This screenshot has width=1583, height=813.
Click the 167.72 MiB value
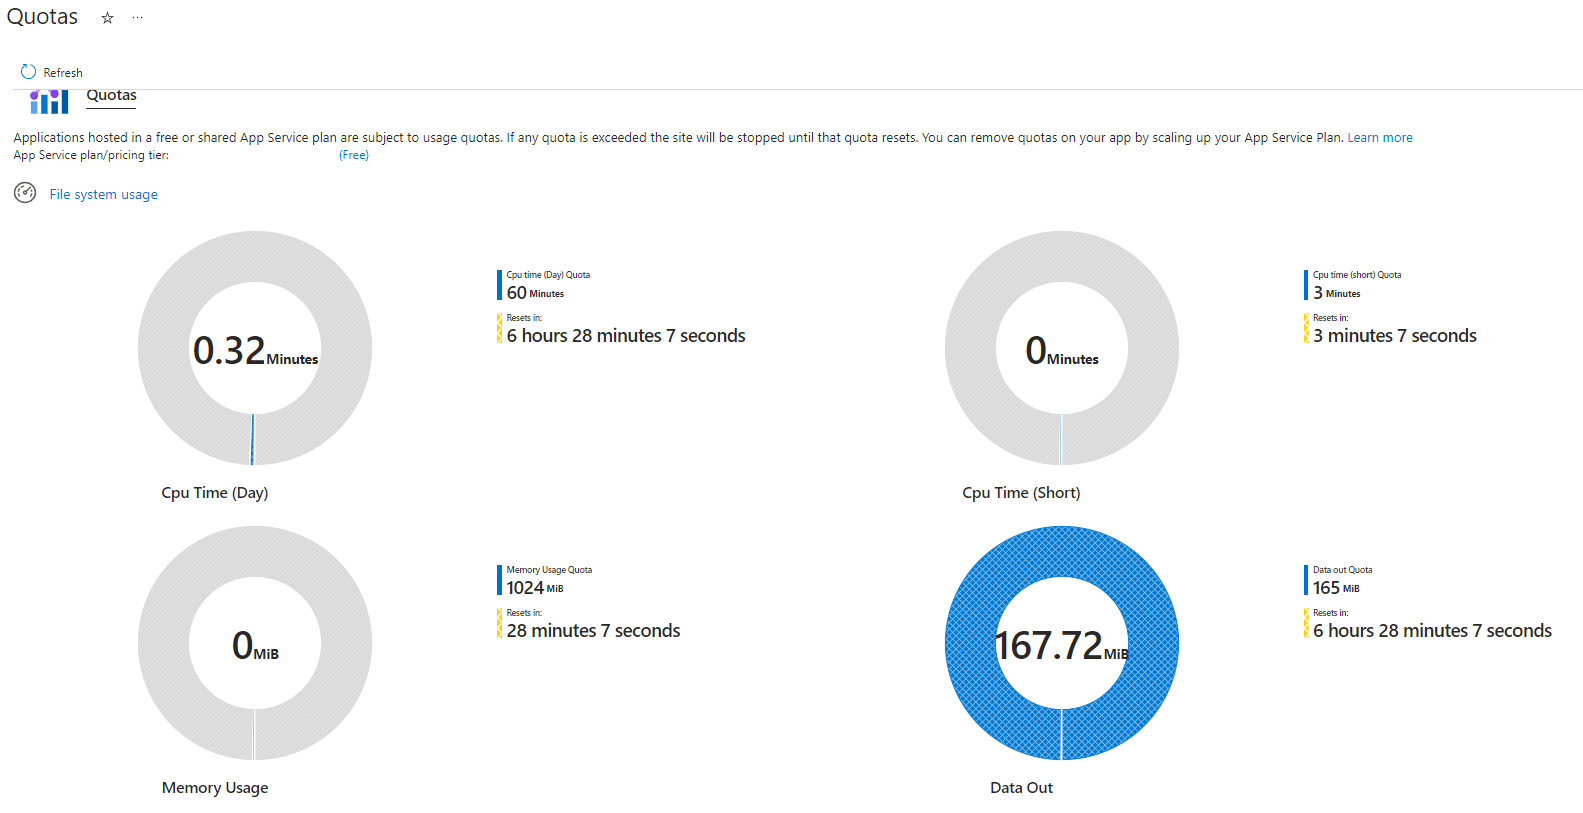click(1062, 646)
